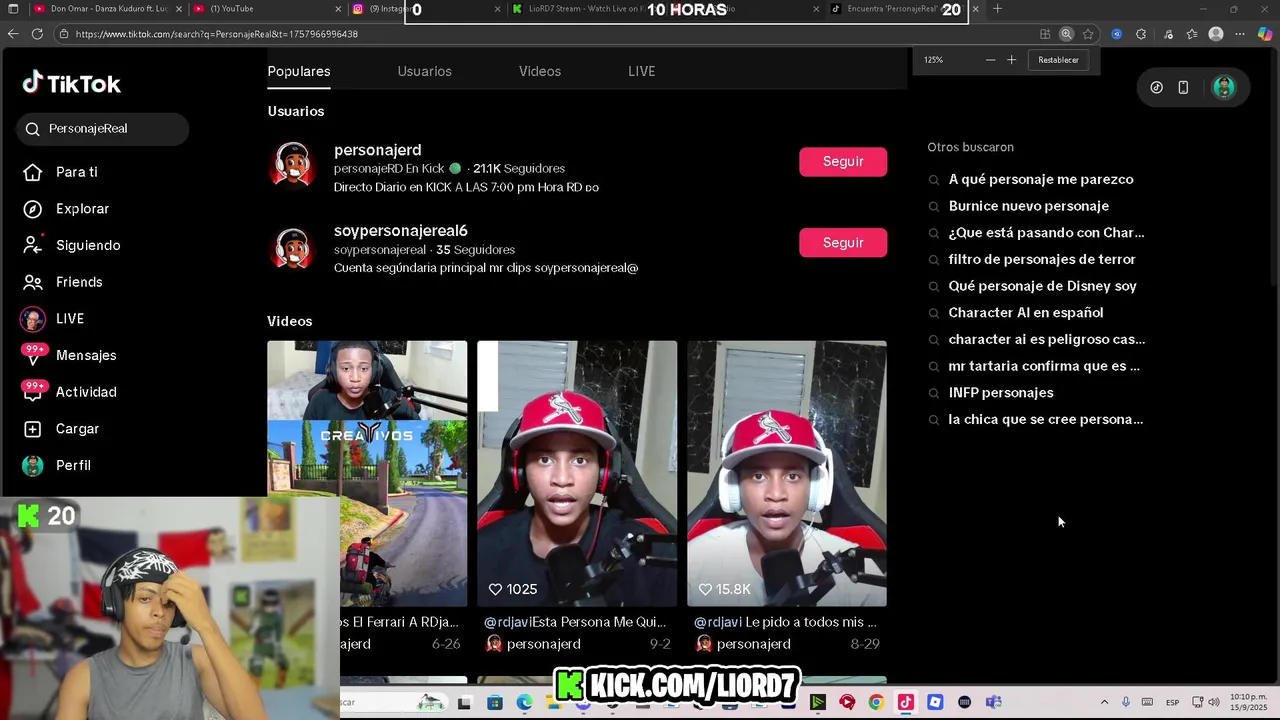
Task: Click the browser address bar URL
Action: pos(217,34)
